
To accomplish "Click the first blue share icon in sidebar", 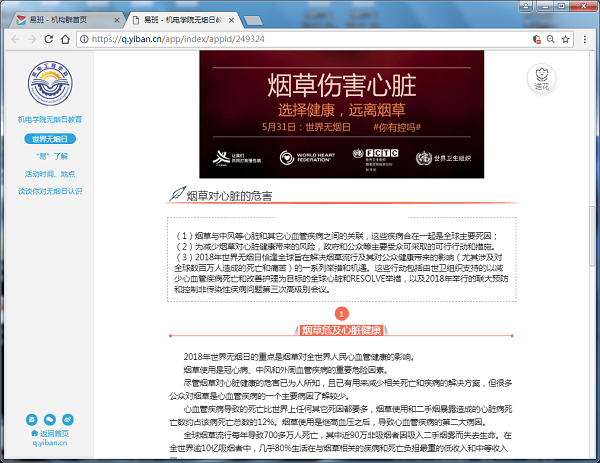I will 32,418.
